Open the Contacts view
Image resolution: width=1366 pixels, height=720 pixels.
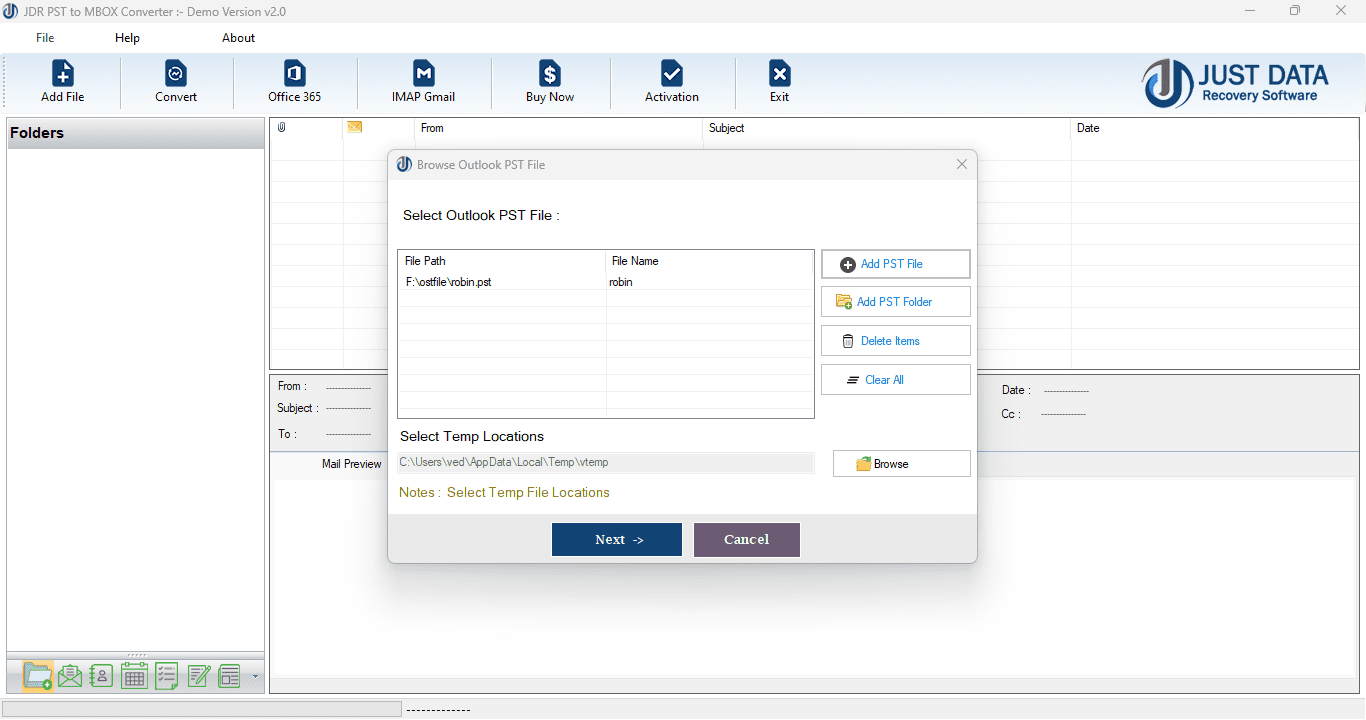(101, 676)
